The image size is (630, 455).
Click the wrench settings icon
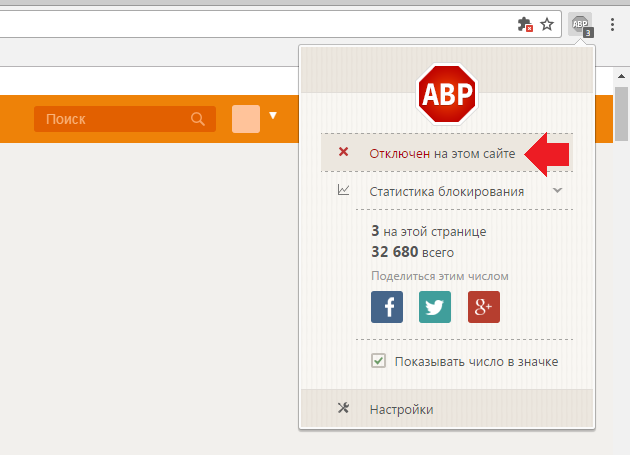(343, 408)
